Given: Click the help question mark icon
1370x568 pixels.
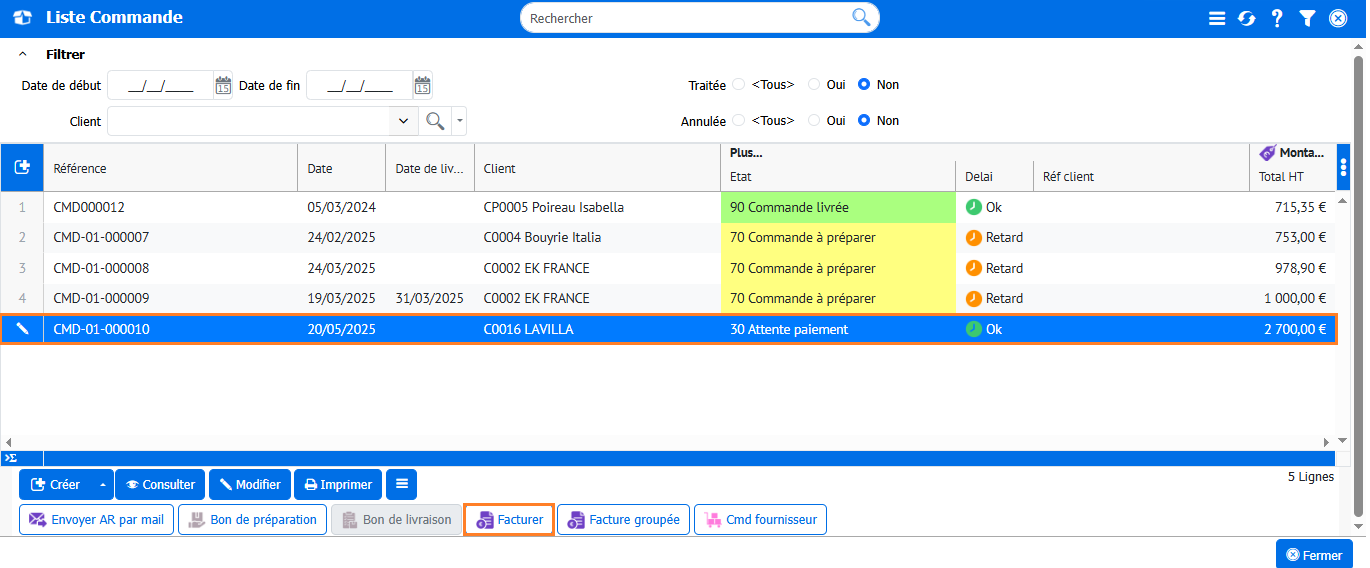Looking at the screenshot, I should 1277,18.
